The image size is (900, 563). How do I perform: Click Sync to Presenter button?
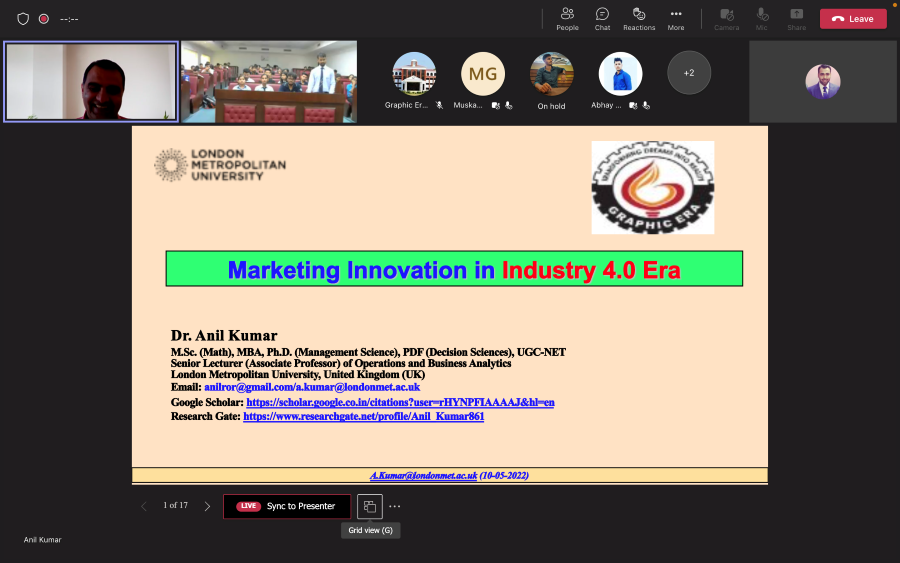pyautogui.click(x=287, y=506)
